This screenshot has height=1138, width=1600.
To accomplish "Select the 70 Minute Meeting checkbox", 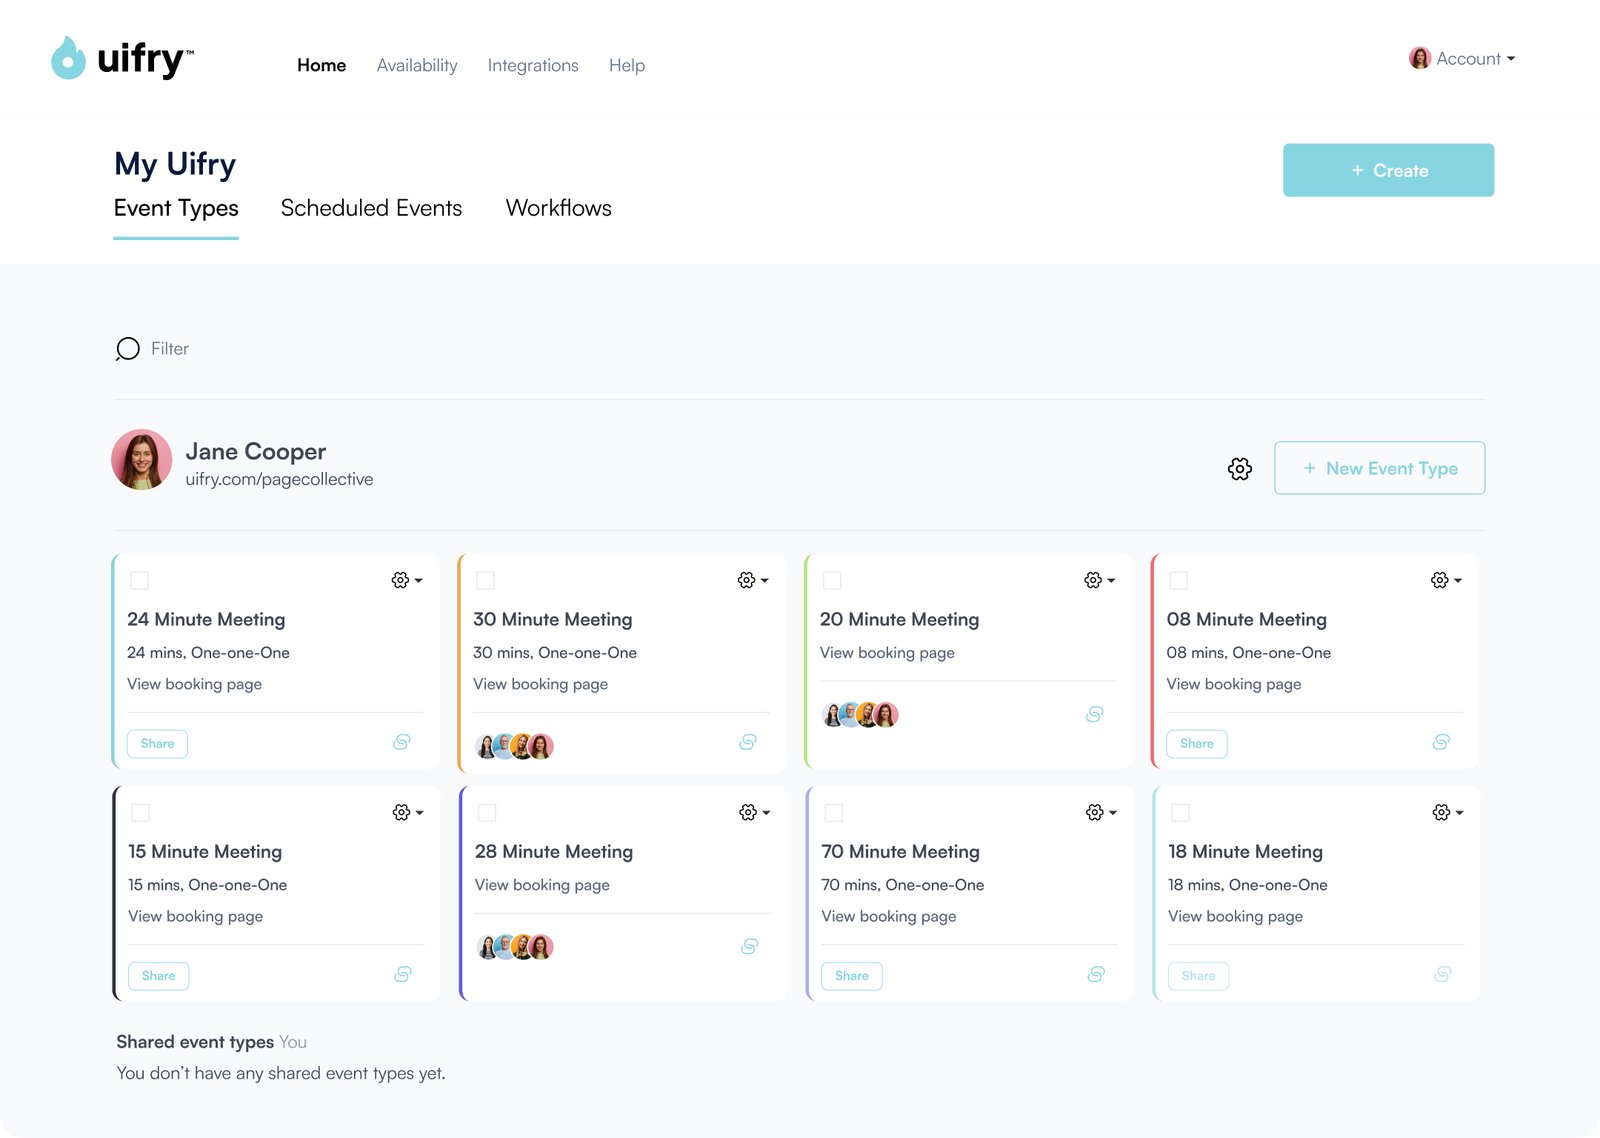I will (x=834, y=813).
